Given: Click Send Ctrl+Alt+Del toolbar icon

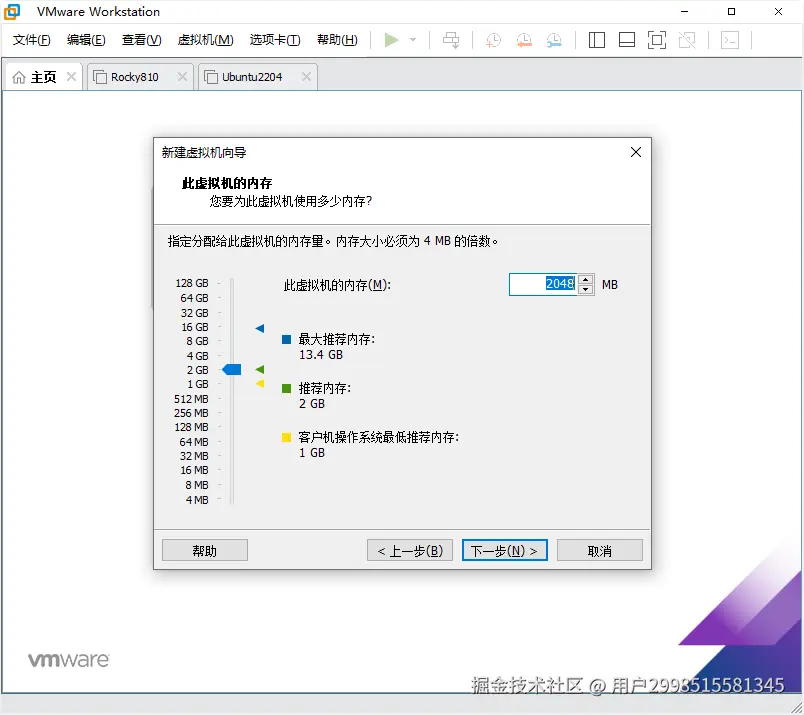Looking at the screenshot, I should pyautogui.click(x=451, y=40).
